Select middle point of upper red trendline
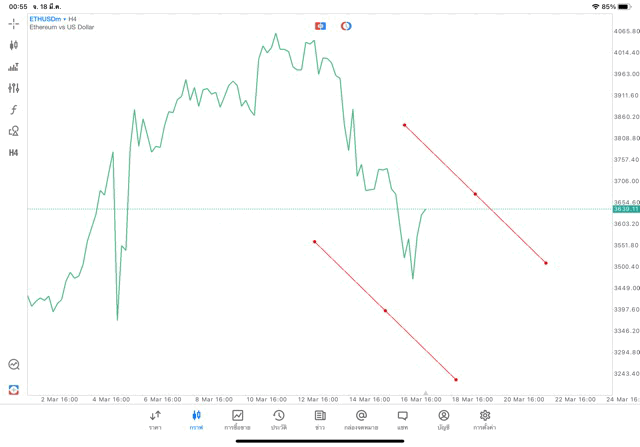 click(475, 194)
